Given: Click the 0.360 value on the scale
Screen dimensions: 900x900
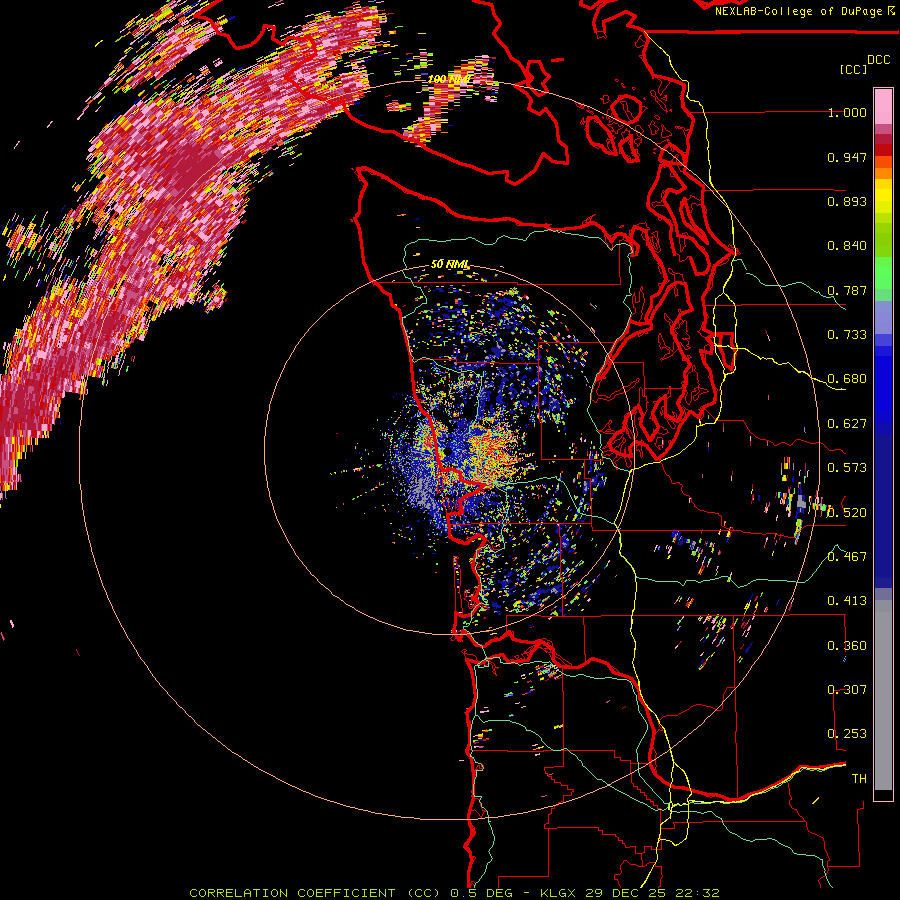Looking at the screenshot, I should [847, 645].
